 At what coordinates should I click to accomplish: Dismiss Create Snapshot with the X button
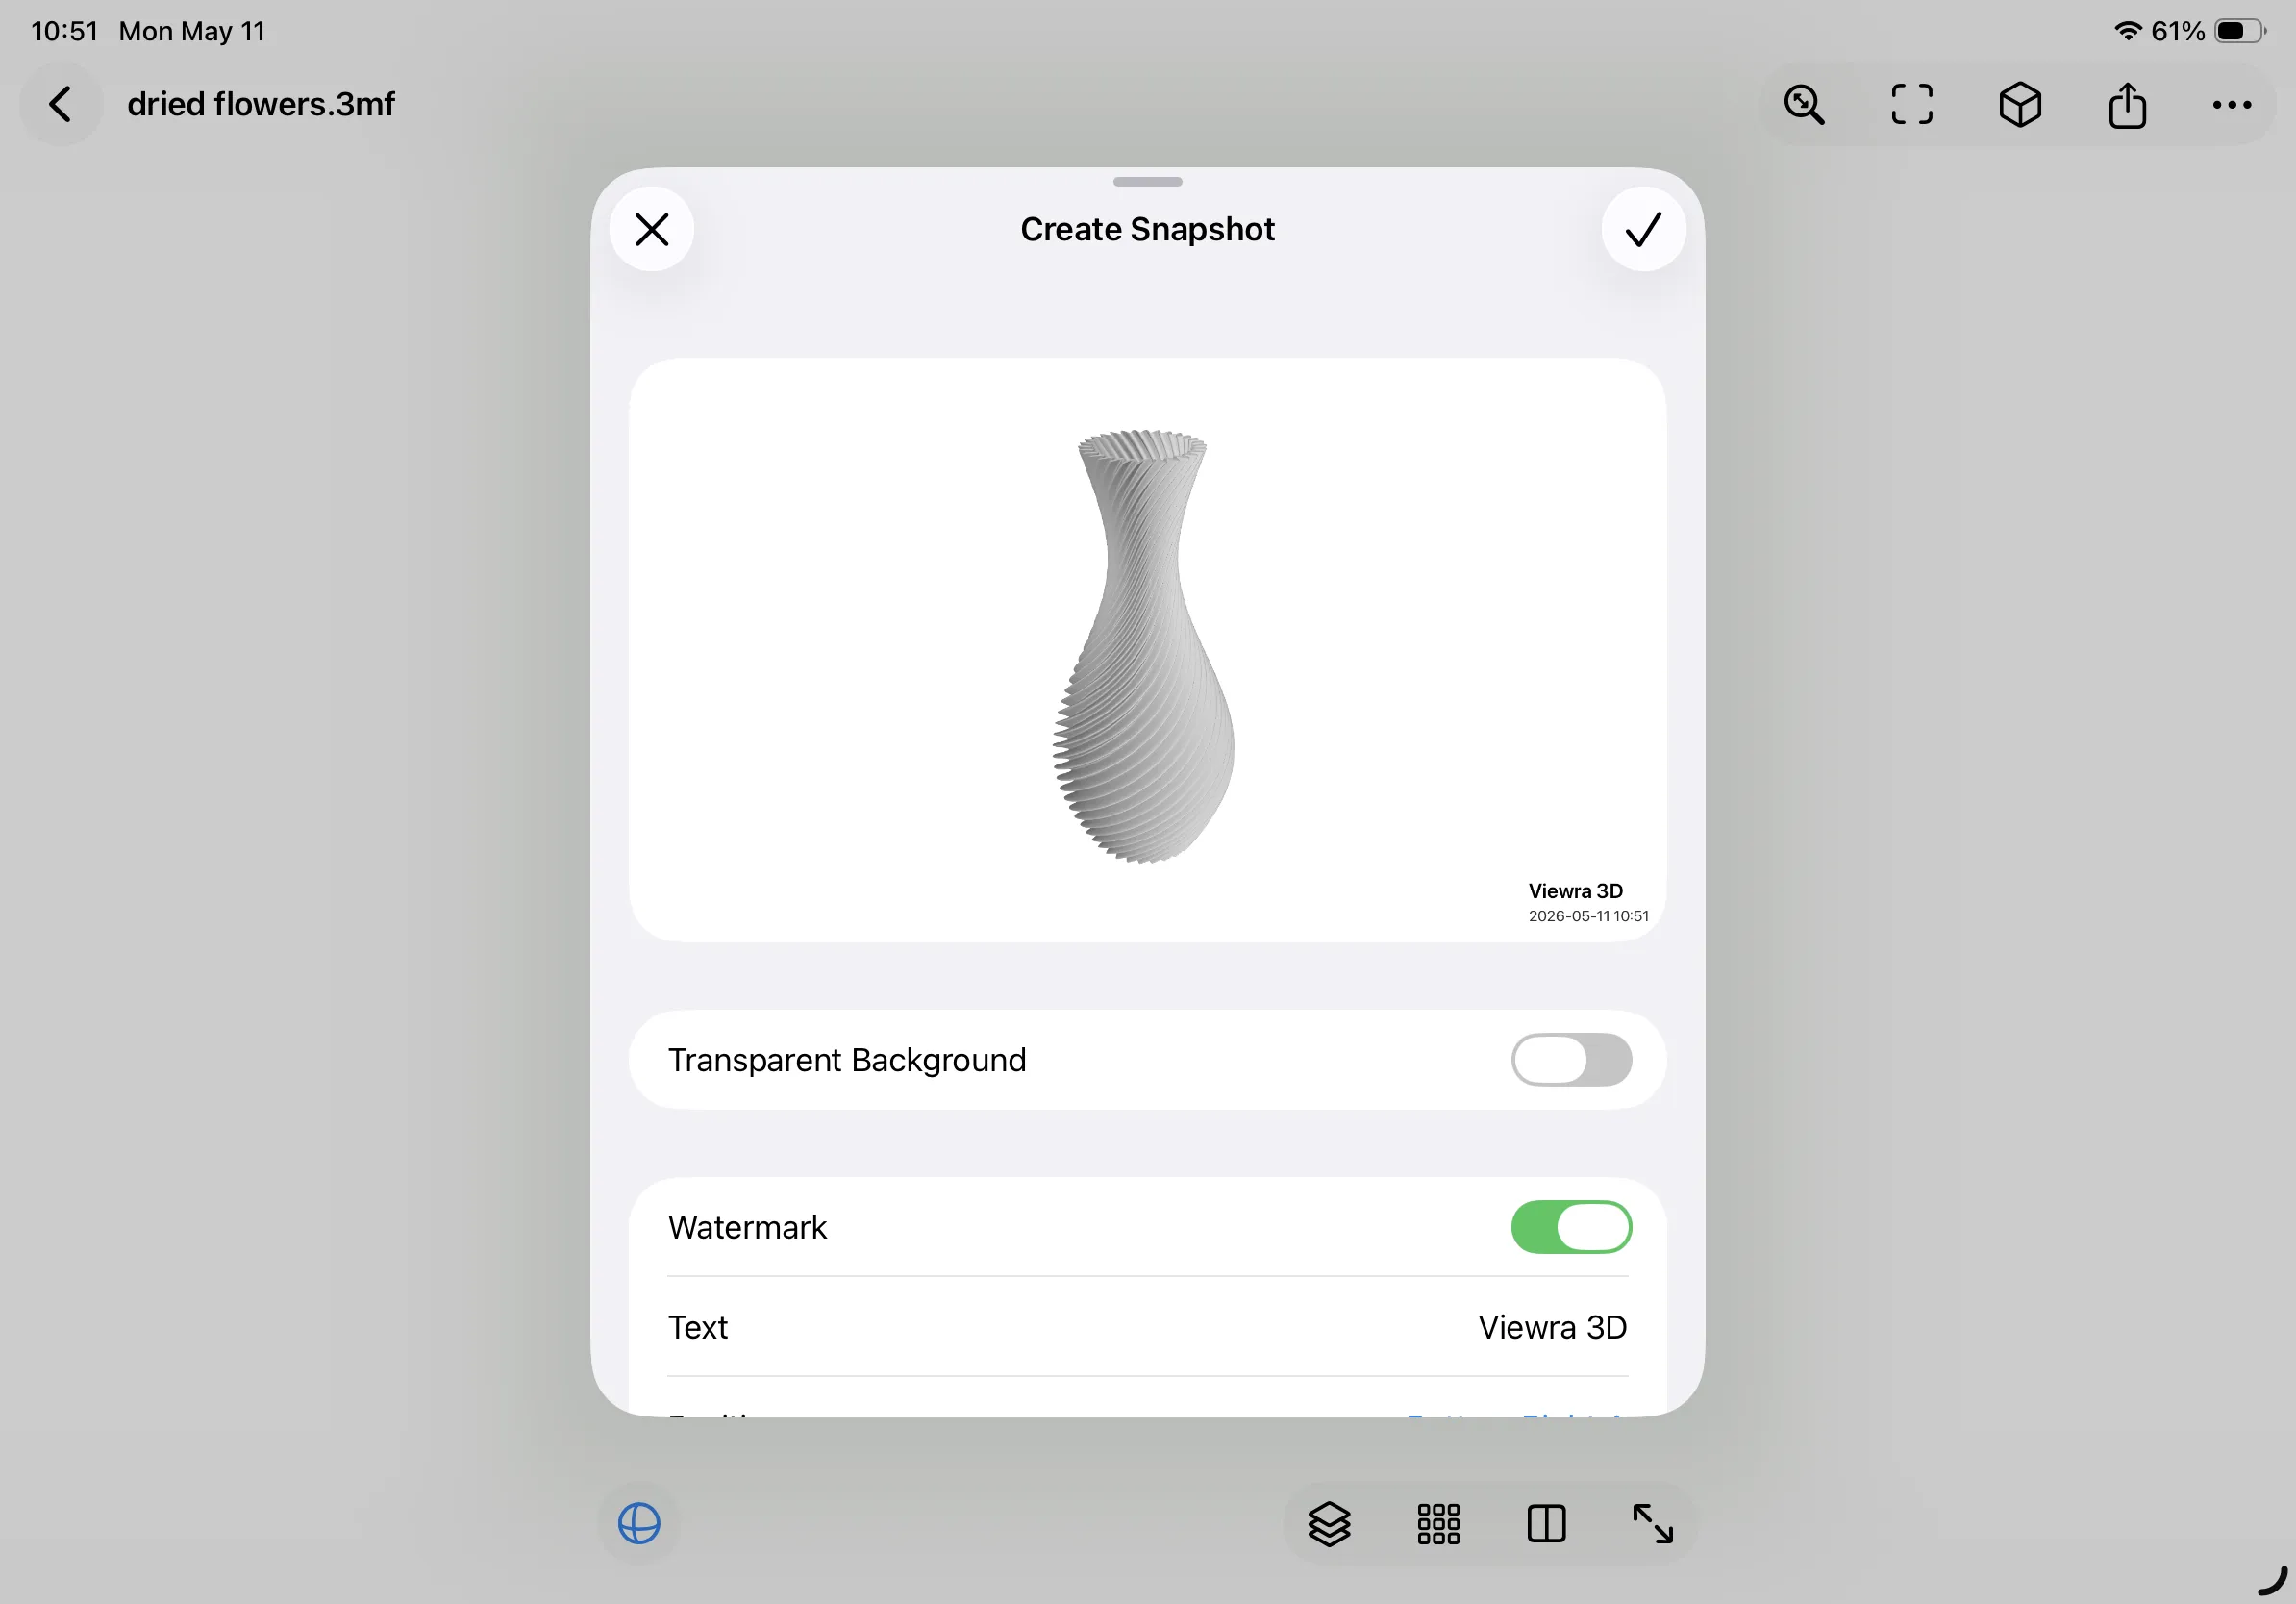tap(652, 230)
